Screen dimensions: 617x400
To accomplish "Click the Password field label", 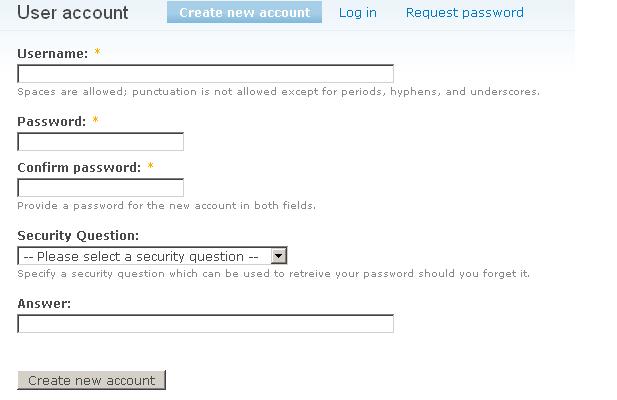I will (x=51, y=121).
